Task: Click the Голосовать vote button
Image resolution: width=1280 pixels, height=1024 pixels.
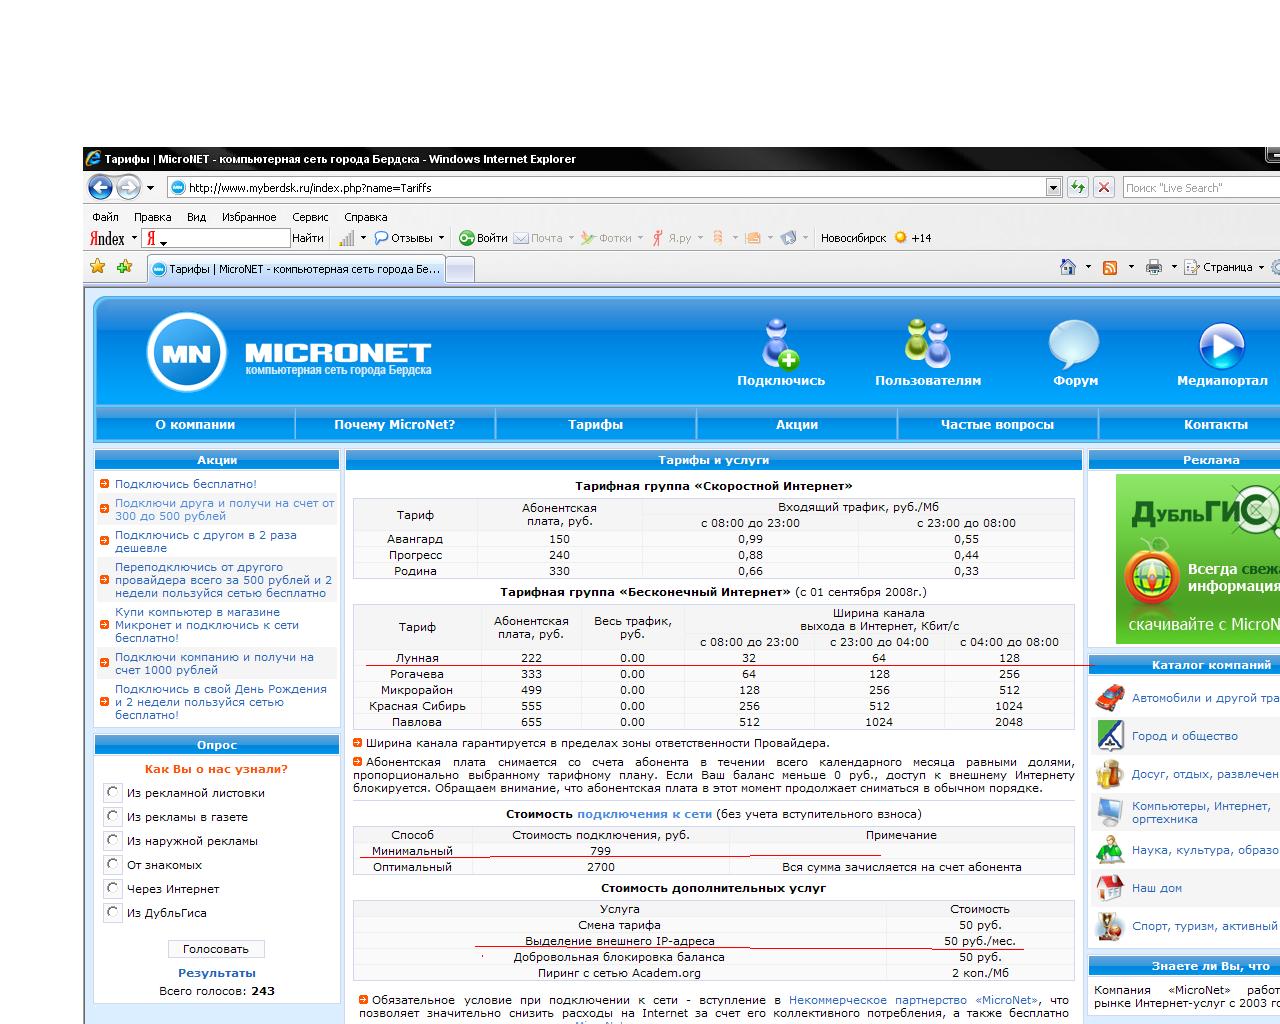Action: pos(216,948)
